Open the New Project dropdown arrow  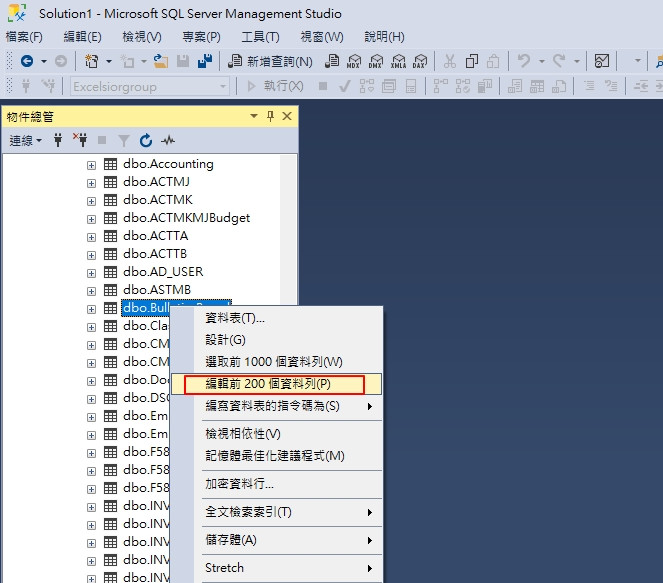(x=109, y=62)
